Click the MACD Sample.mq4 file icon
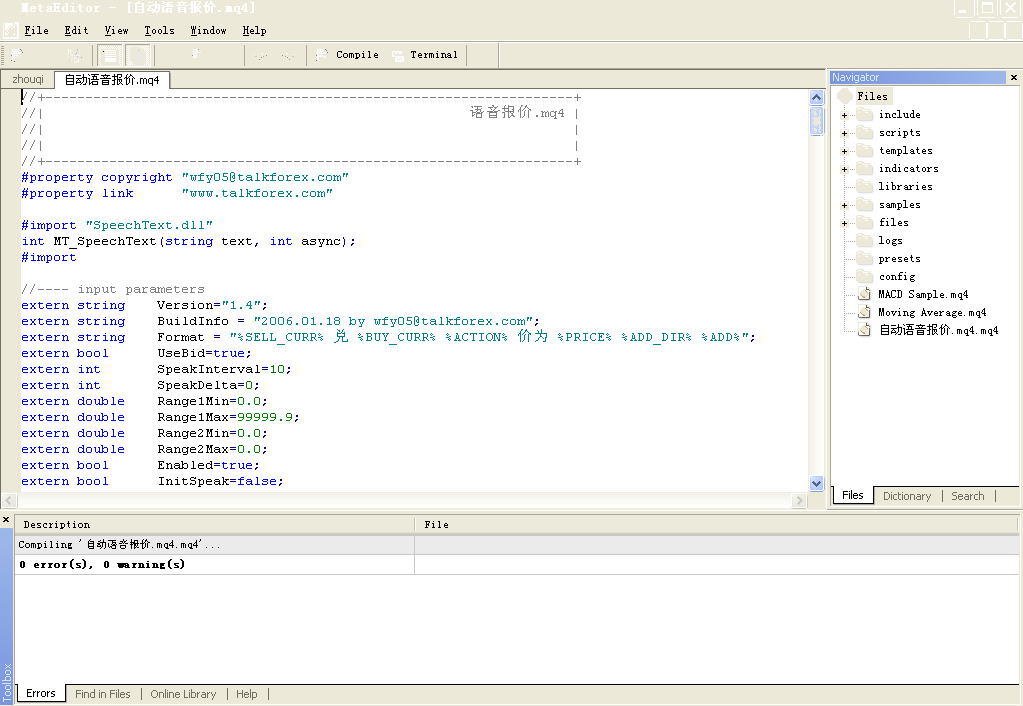 pos(864,294)
